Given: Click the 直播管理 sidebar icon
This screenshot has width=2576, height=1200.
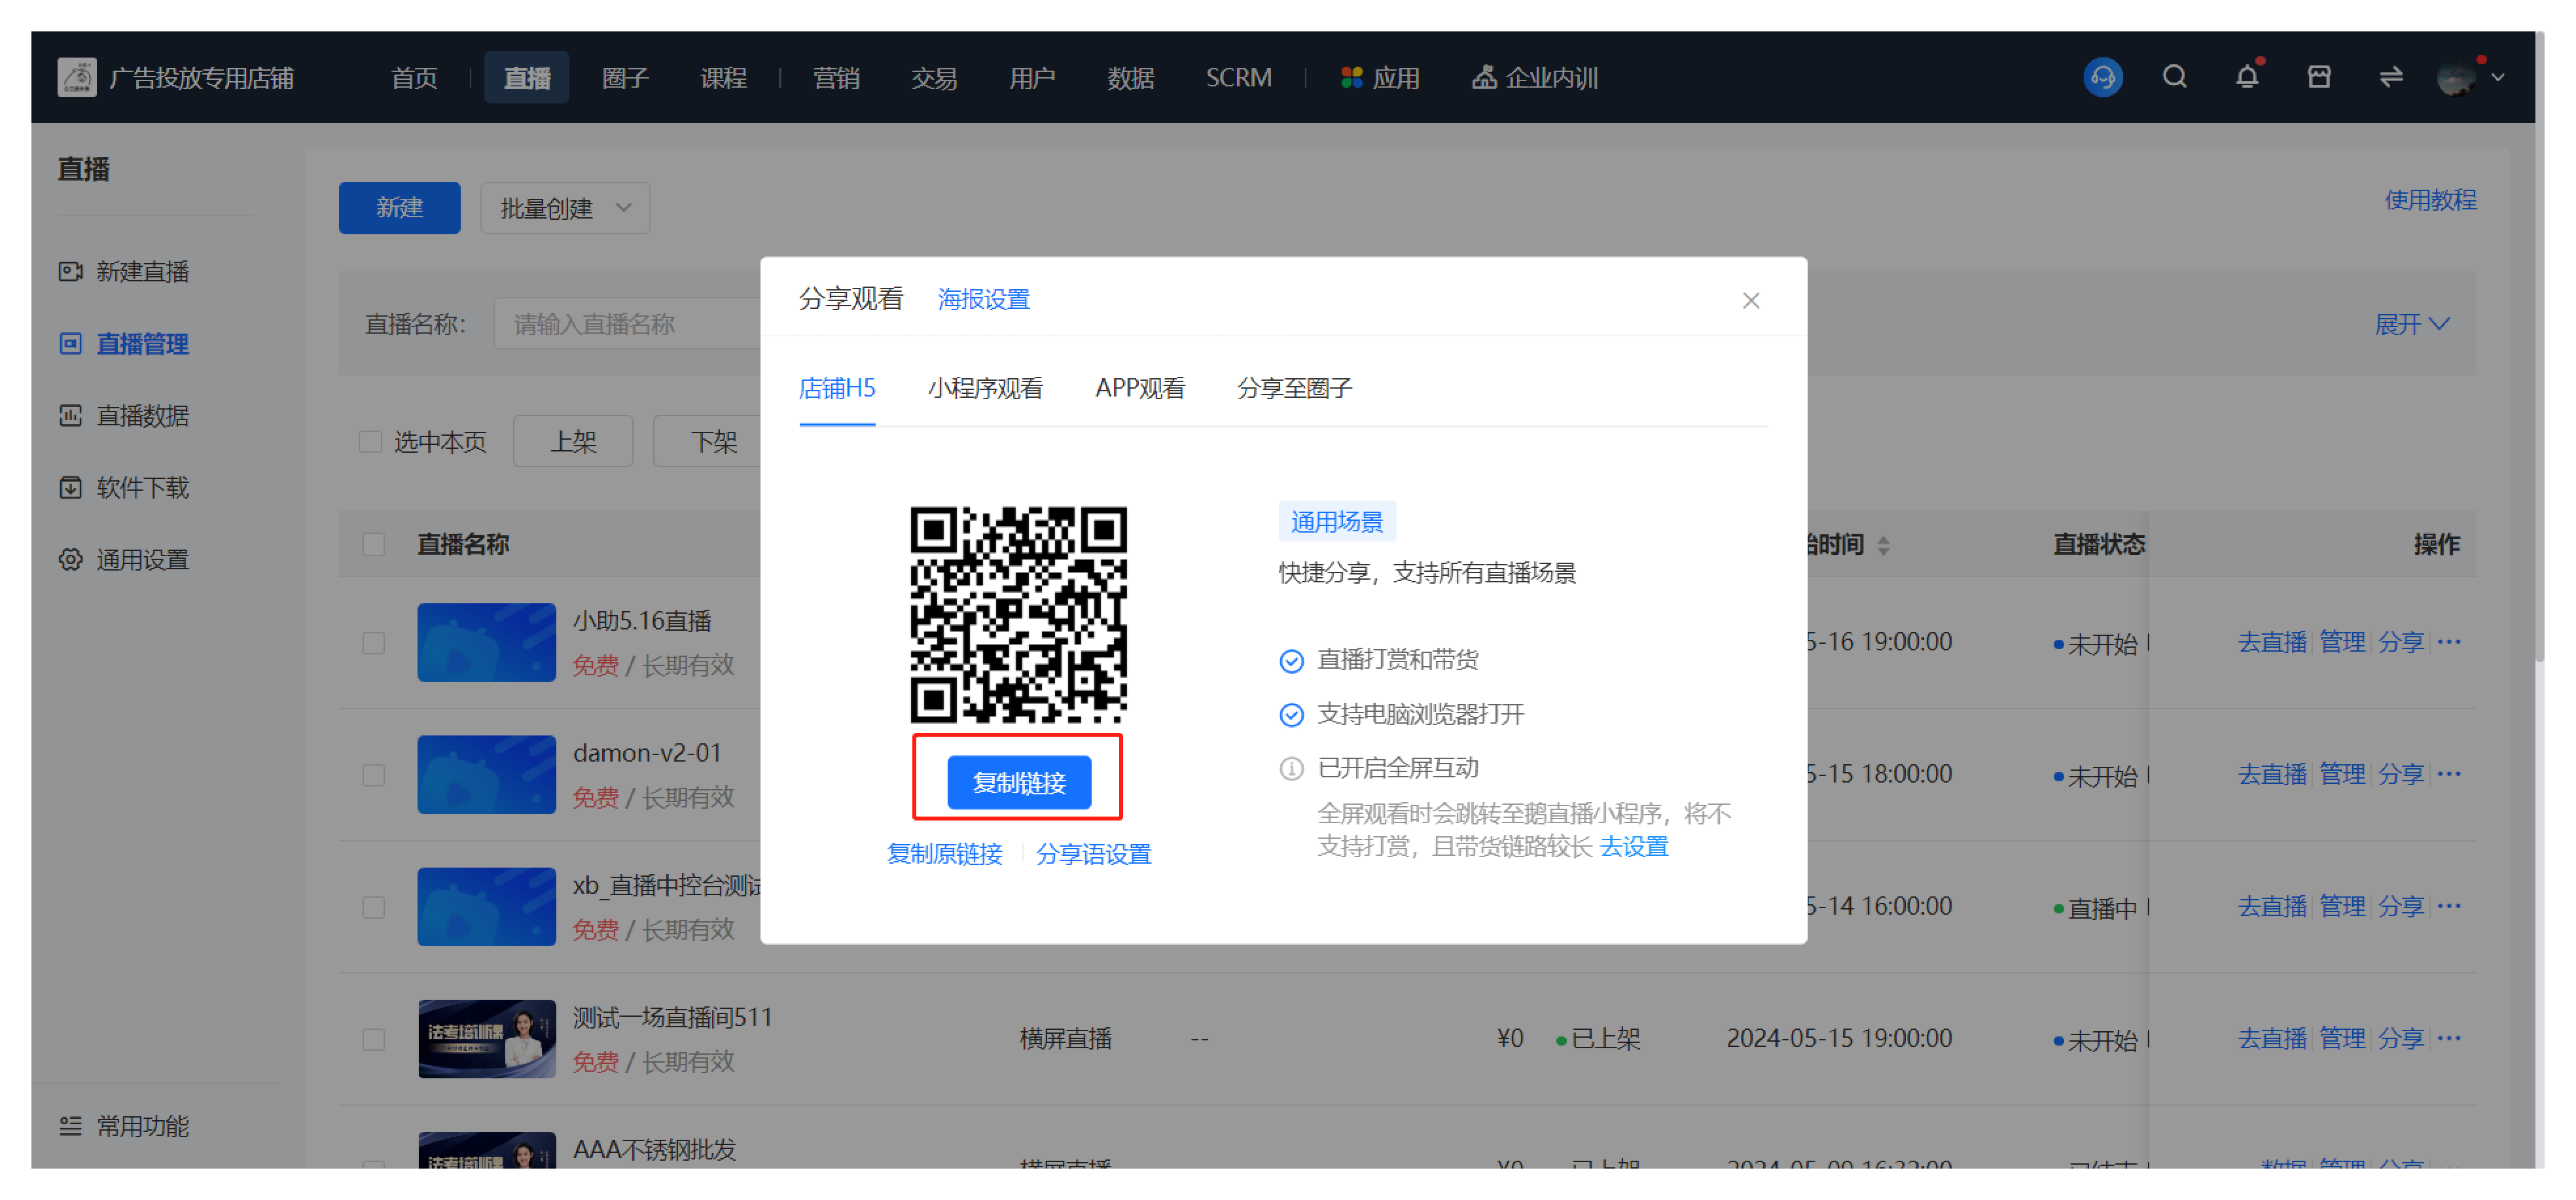Looking at the screenshot, I should coord(70,343).
